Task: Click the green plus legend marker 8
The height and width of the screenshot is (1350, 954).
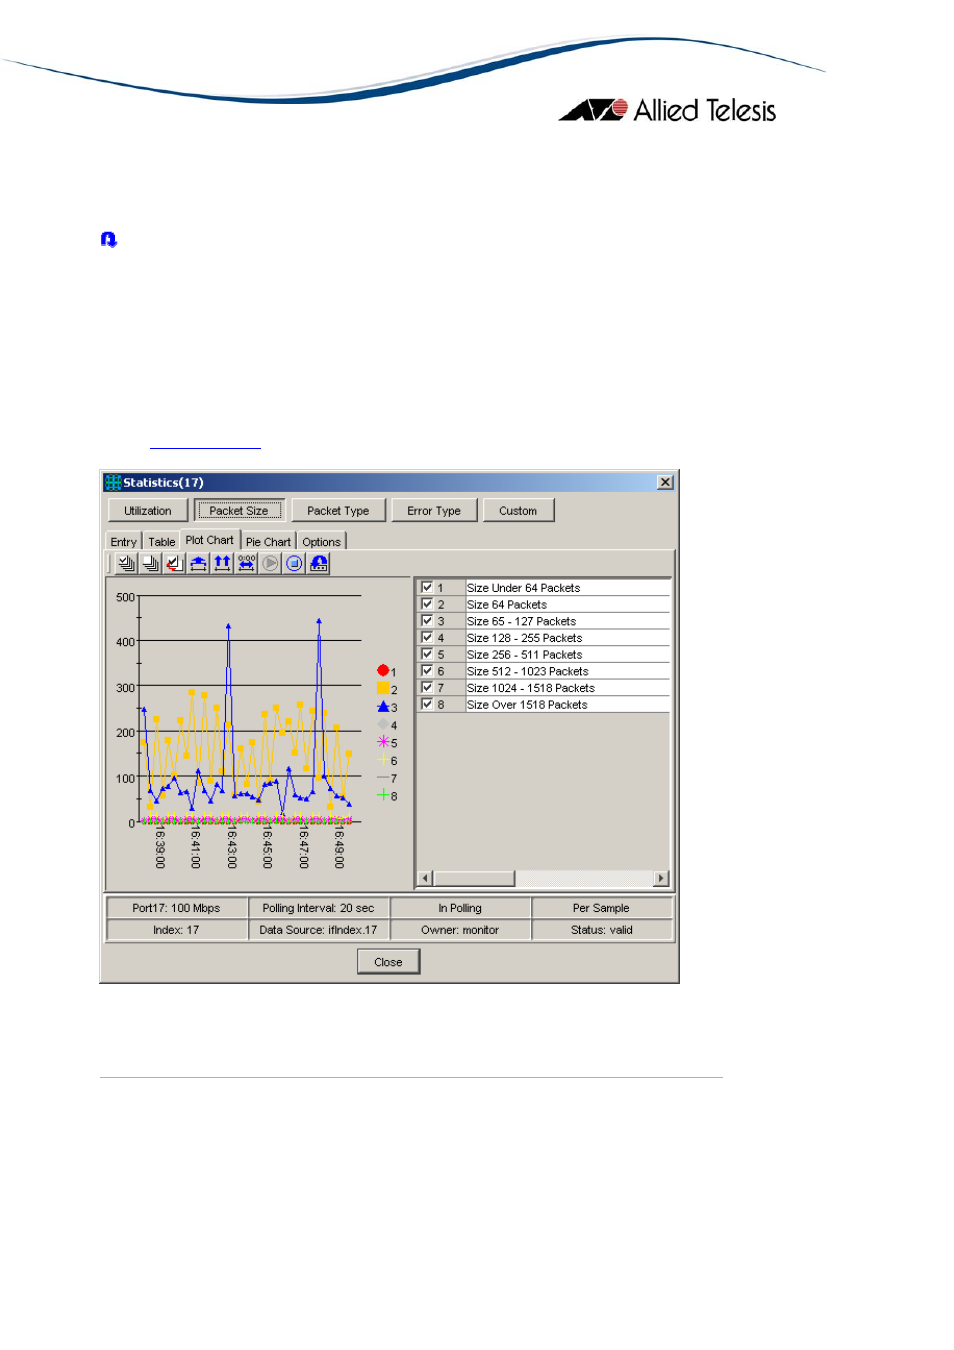Action: [383, 796]
